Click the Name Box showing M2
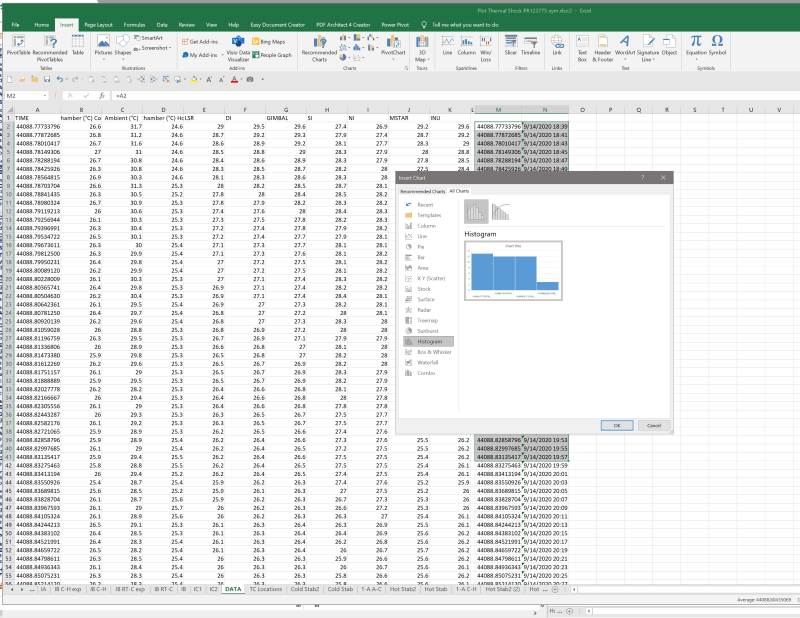 [x=26, y=95]
